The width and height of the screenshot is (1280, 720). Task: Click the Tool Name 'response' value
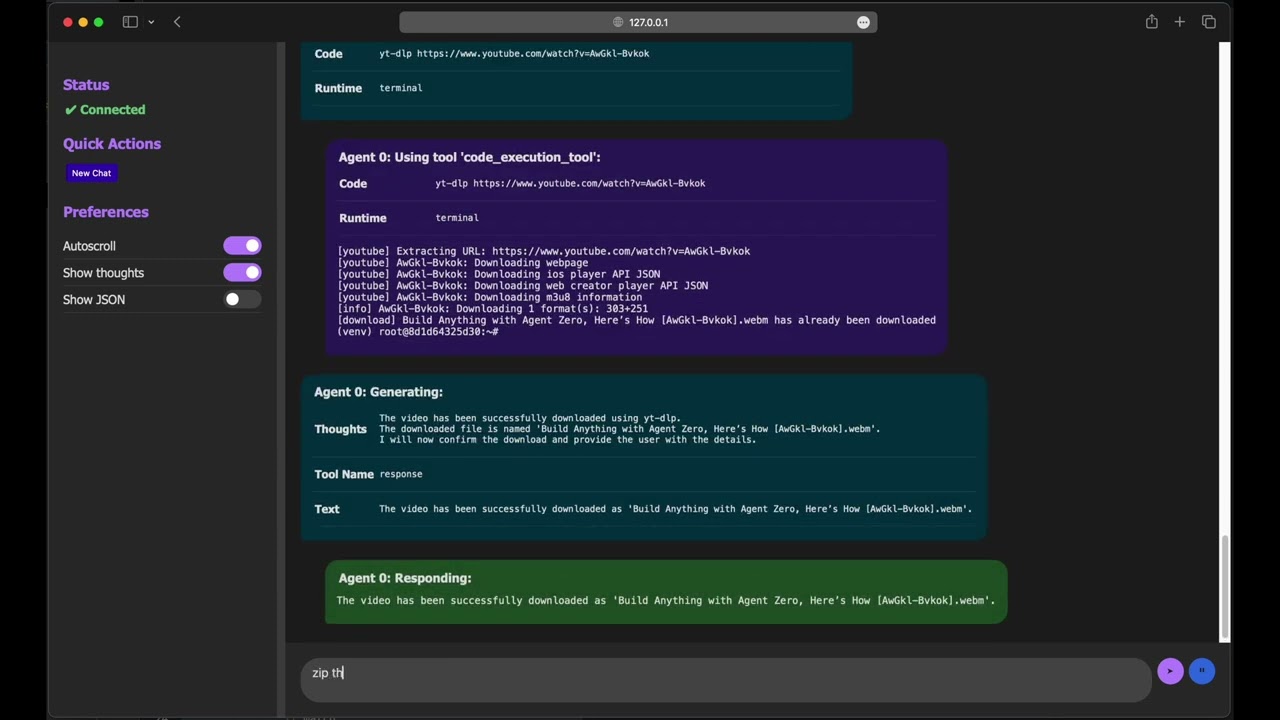point(401,474)
